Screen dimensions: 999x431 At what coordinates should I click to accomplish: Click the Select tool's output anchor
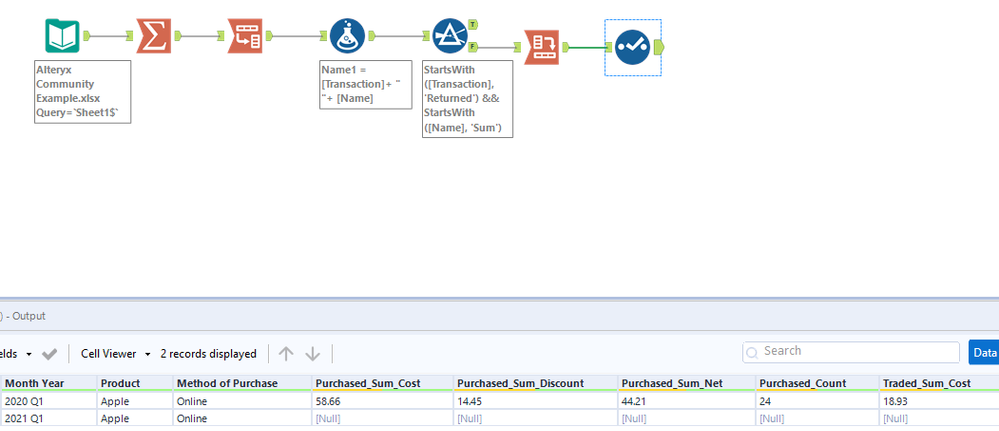tap(659, 47)
